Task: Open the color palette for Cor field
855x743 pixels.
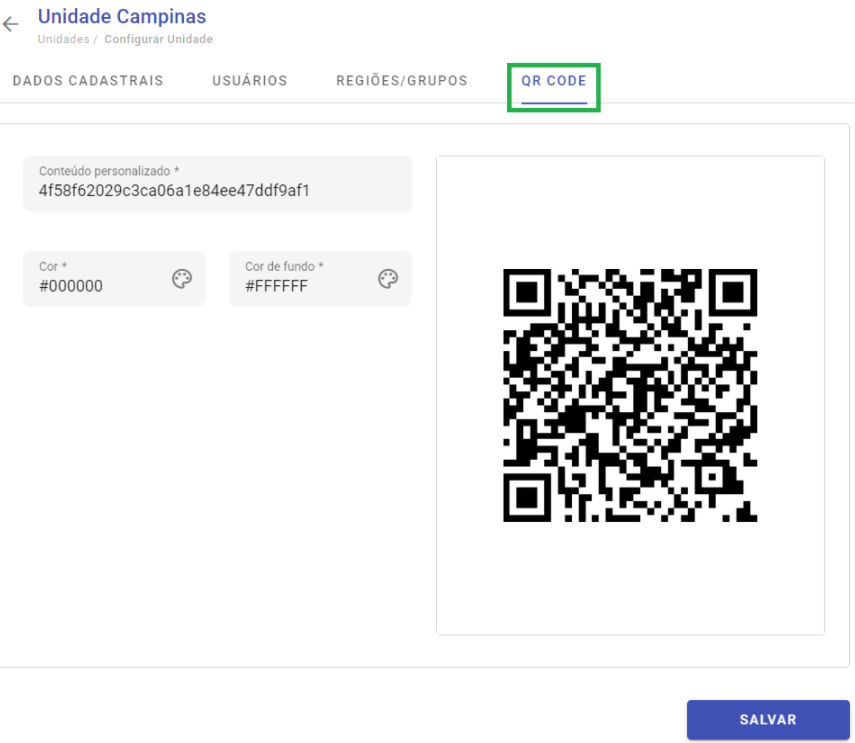Action: point(182,279)
